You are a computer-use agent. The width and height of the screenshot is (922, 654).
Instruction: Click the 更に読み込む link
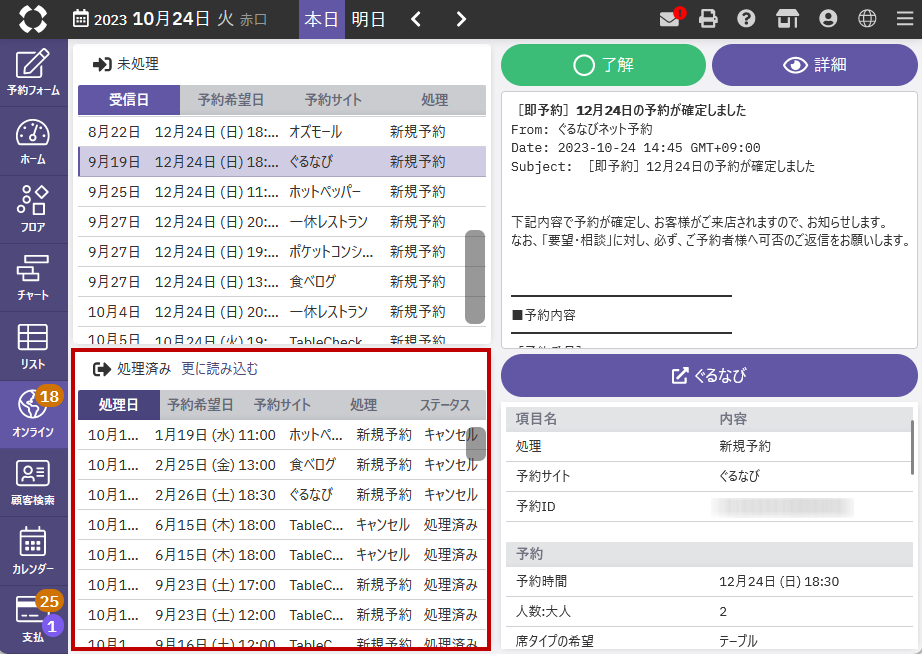(x=219, y=369)
